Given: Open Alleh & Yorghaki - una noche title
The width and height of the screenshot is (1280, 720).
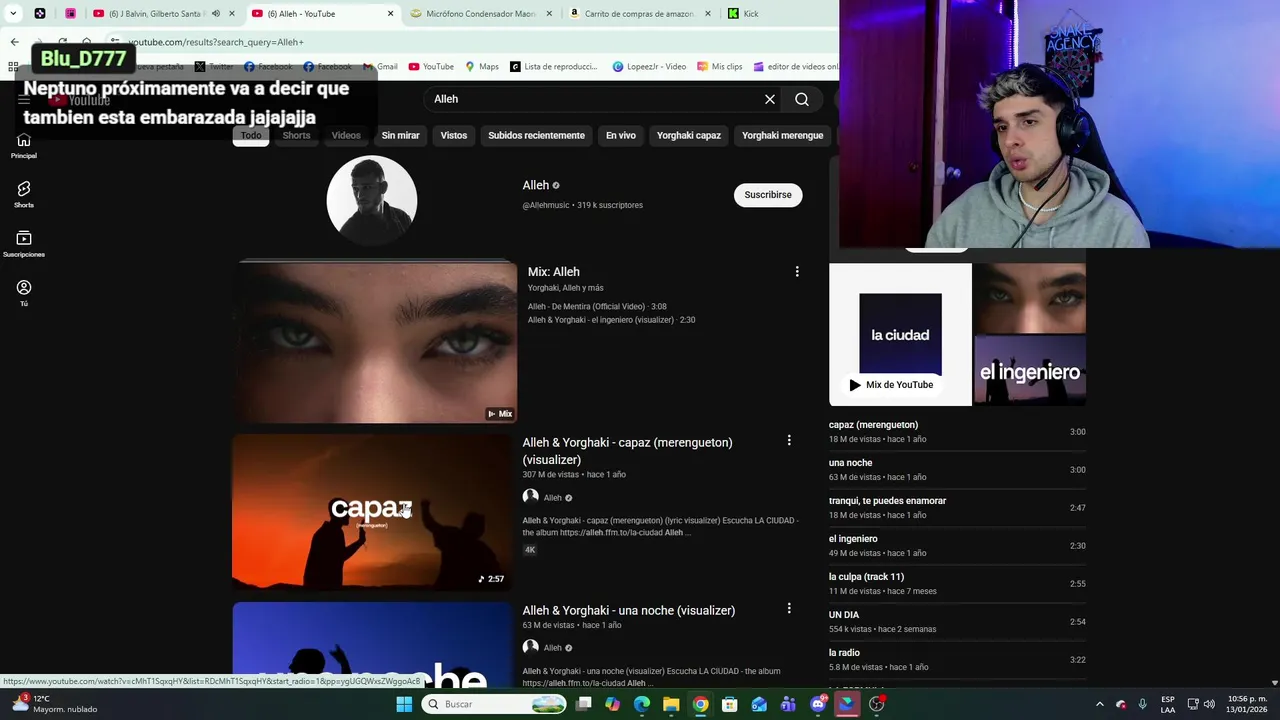Looking at the screenshot, I should (628, 610).
